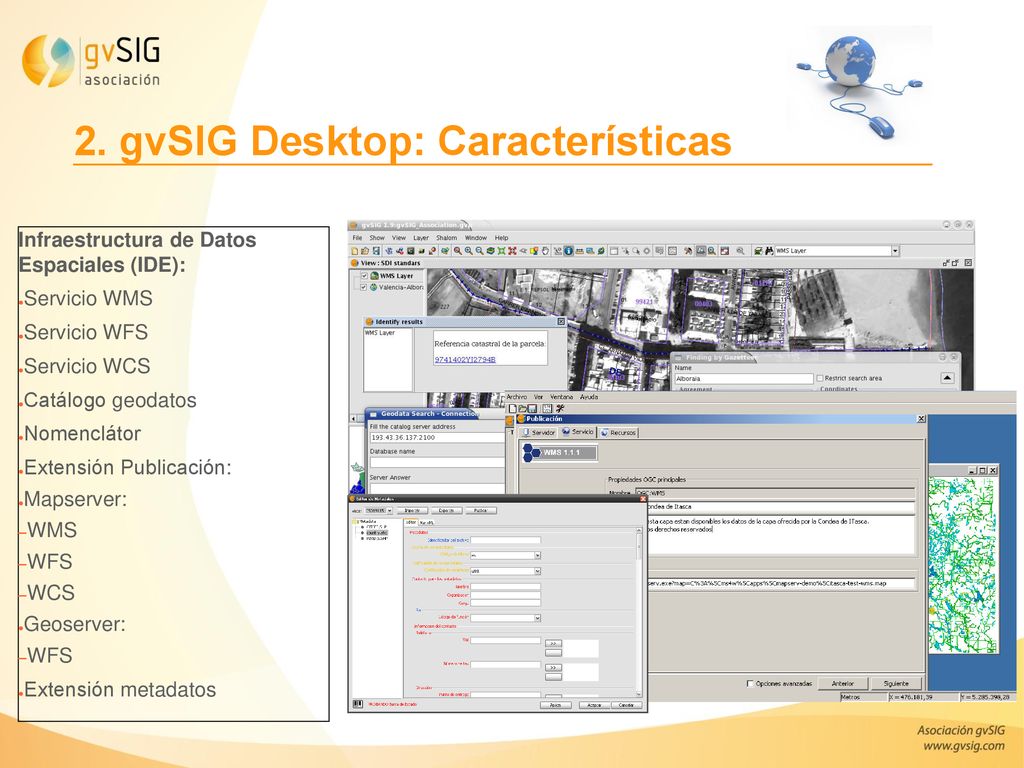This screenshot has height=768, width=1024.
Task: Open the Shalom menu
Action: tap(447, 238)
